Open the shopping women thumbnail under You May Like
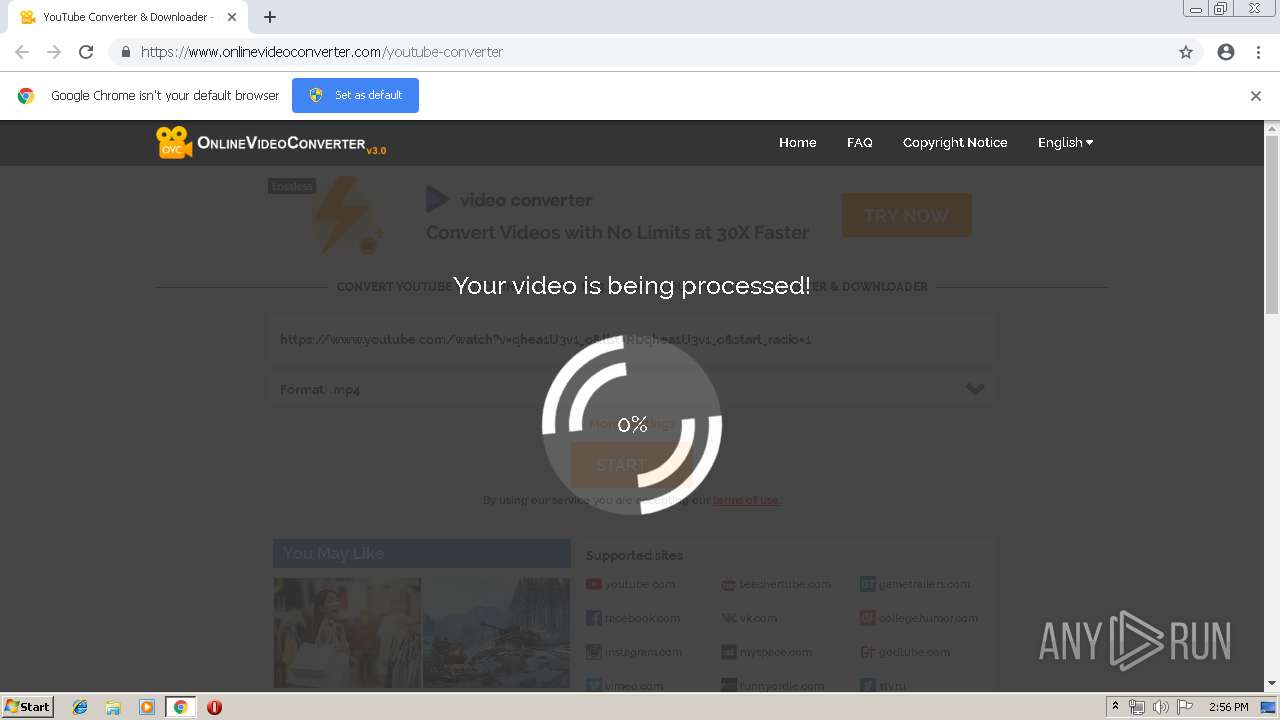 (347, 633)
